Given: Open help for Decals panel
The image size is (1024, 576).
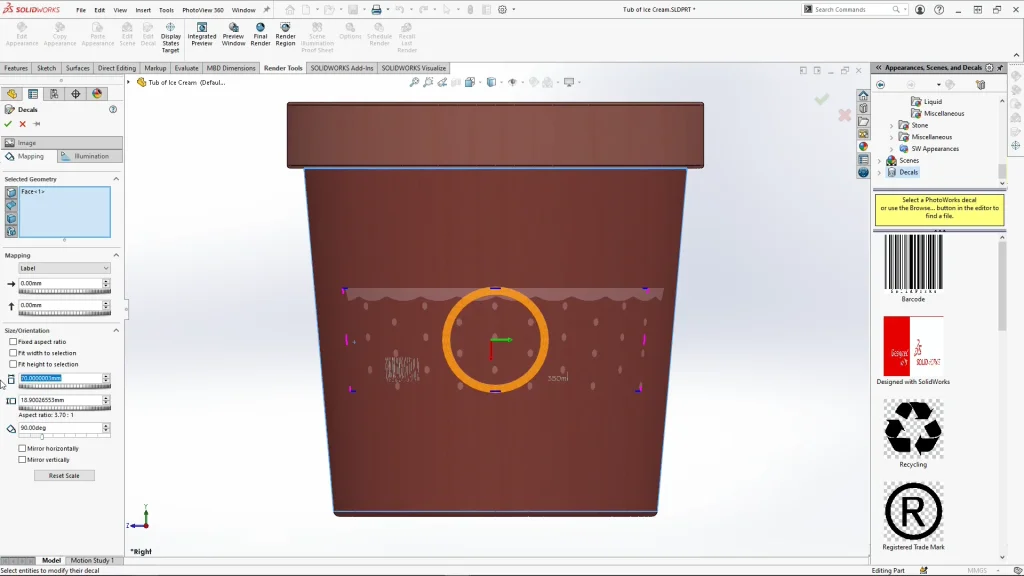Looking at the screenshot, I should (x=113, y=109).
